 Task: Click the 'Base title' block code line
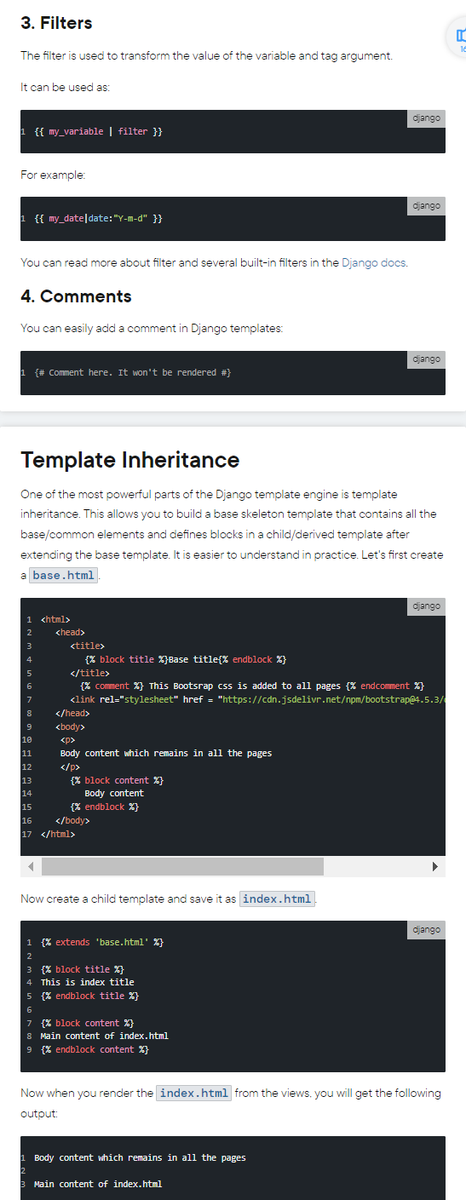click(x=187, y=660)
